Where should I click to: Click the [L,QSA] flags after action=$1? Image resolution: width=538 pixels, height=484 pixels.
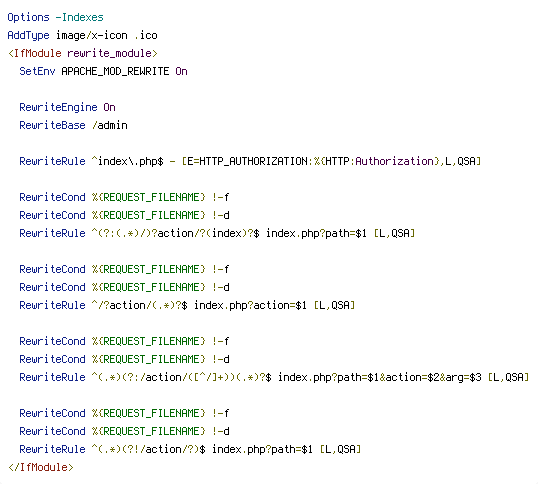pos(334,305)
